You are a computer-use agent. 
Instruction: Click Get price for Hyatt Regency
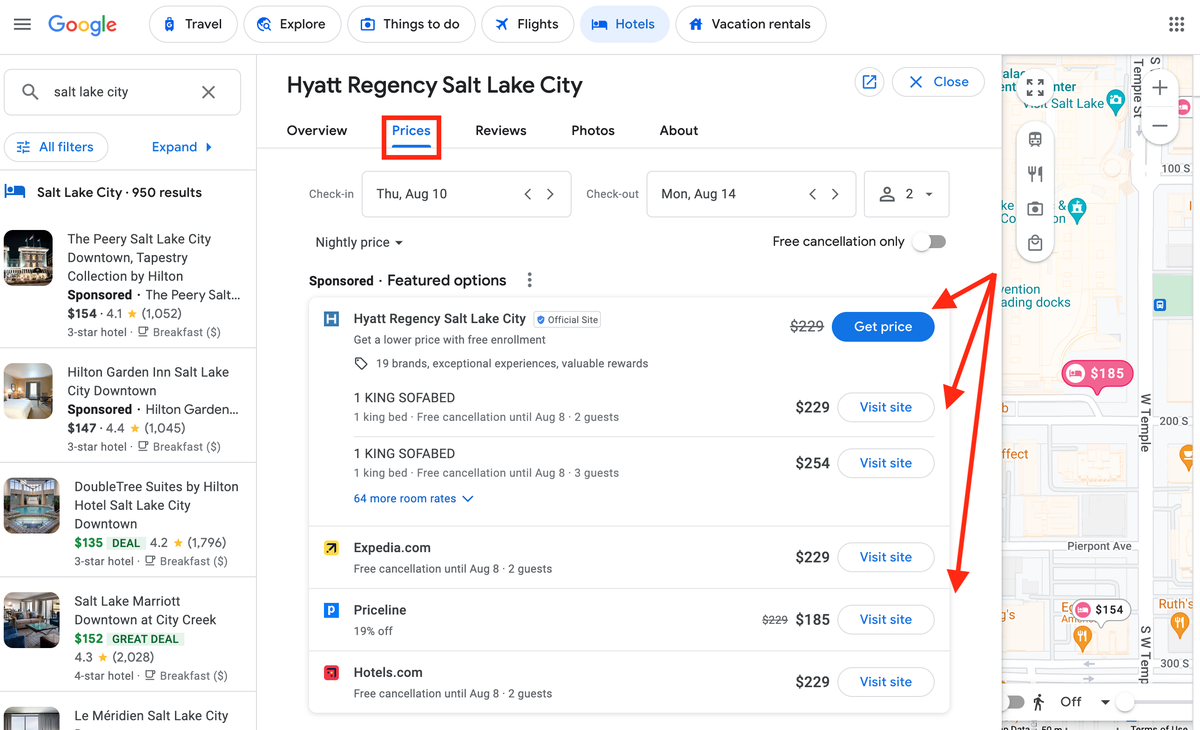883,327
